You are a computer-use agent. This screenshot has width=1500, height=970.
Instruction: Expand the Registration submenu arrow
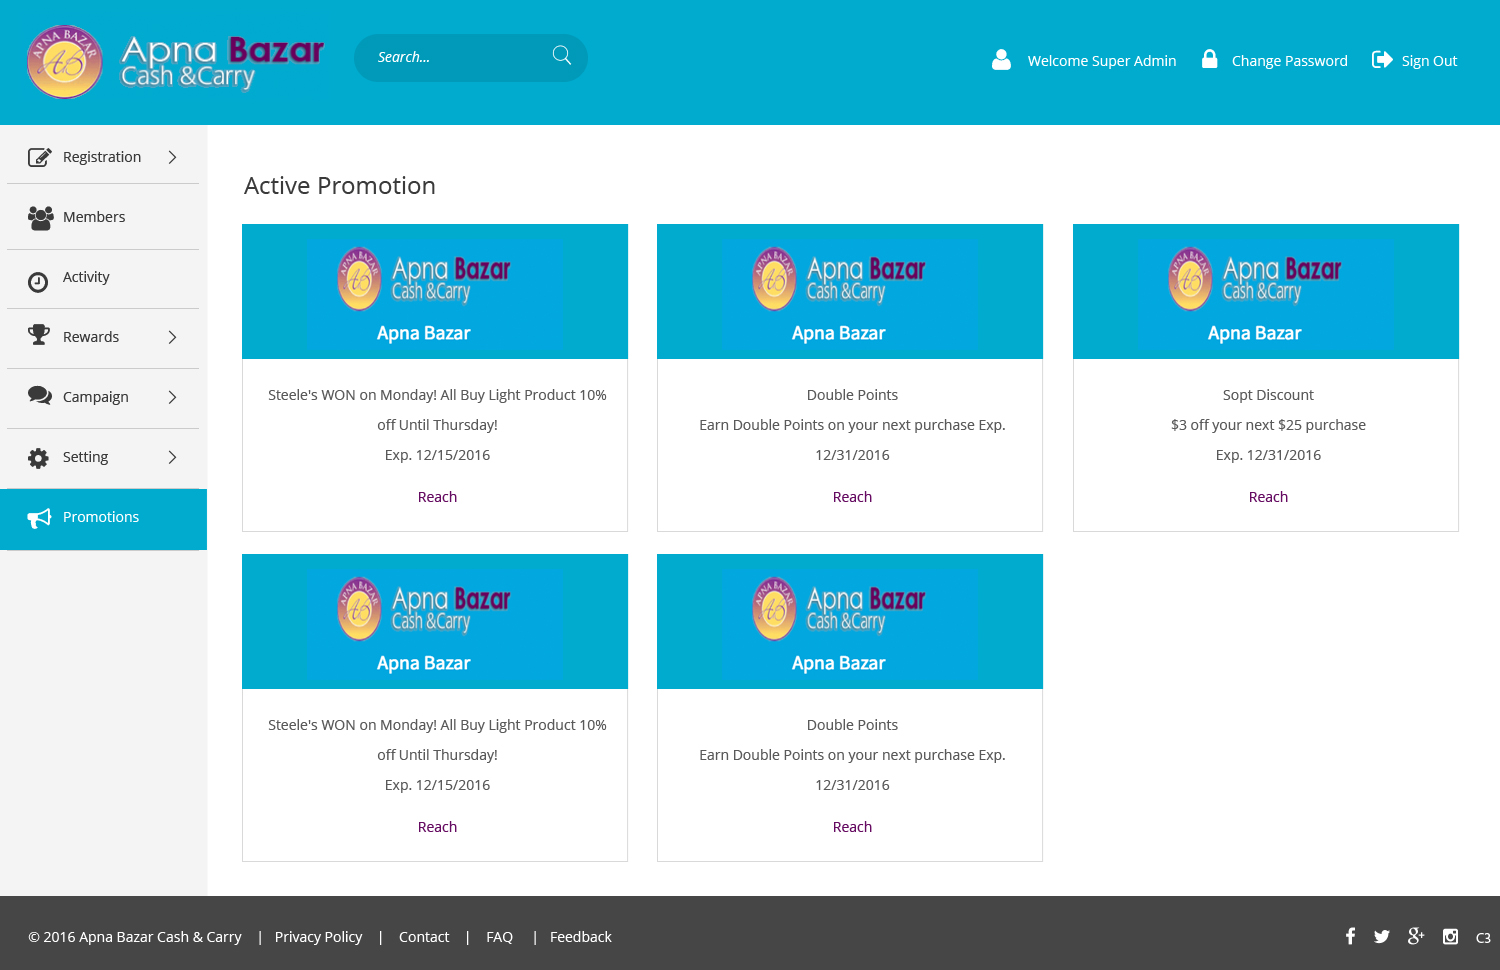coord(172,157)
